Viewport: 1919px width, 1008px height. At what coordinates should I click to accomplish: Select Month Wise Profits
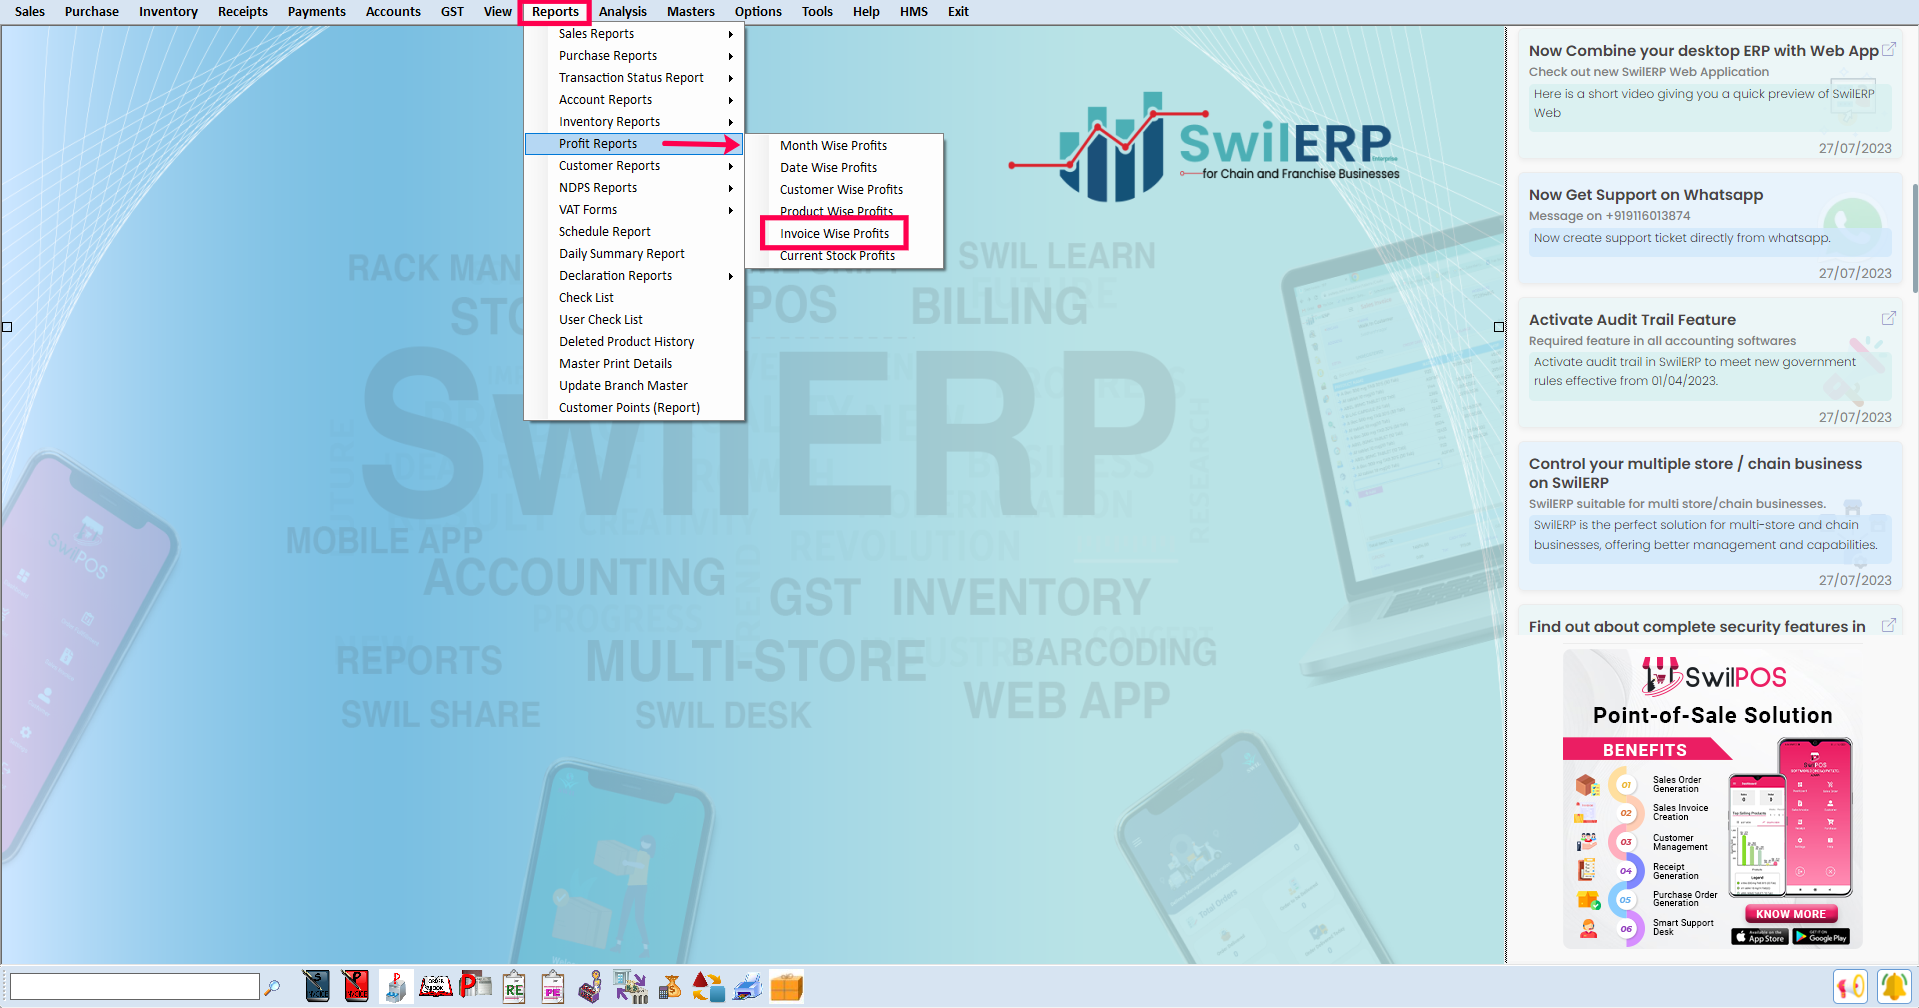[843, 146]
